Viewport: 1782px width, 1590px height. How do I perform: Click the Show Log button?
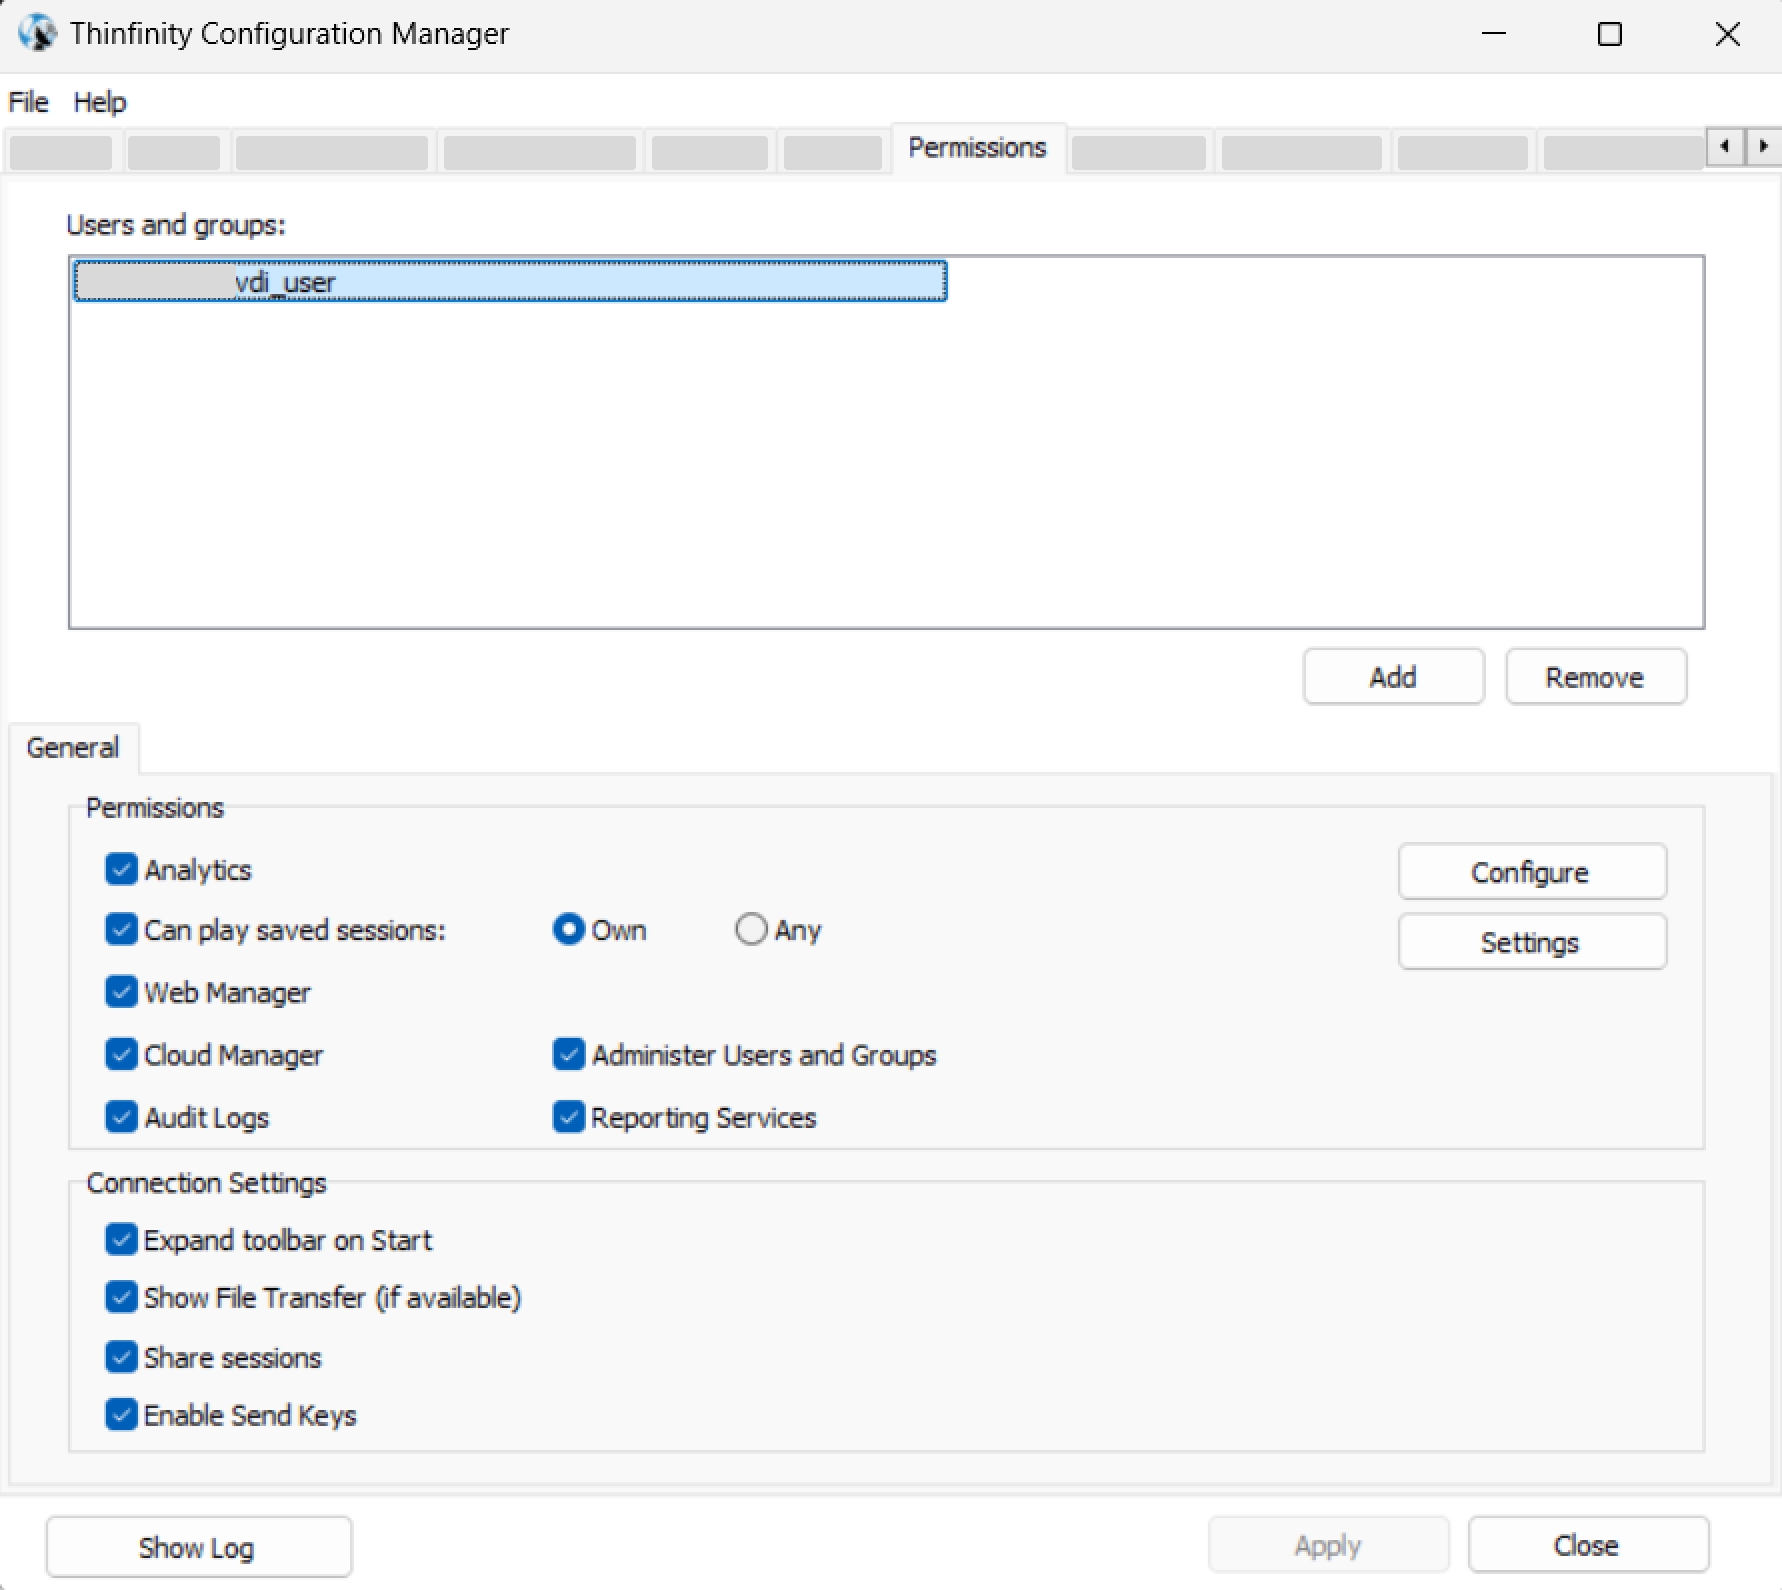tap(197, 1547)
